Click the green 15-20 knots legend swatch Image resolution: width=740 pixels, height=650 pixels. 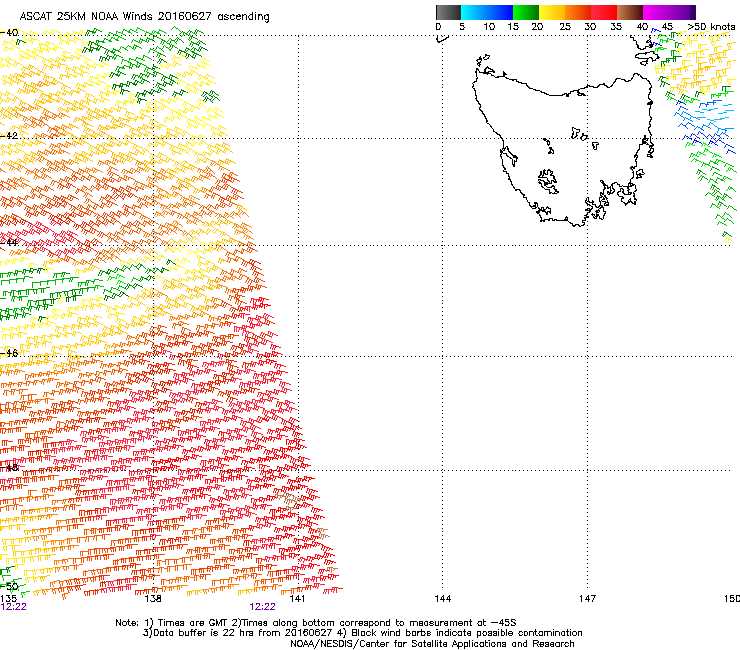[526, 12]
